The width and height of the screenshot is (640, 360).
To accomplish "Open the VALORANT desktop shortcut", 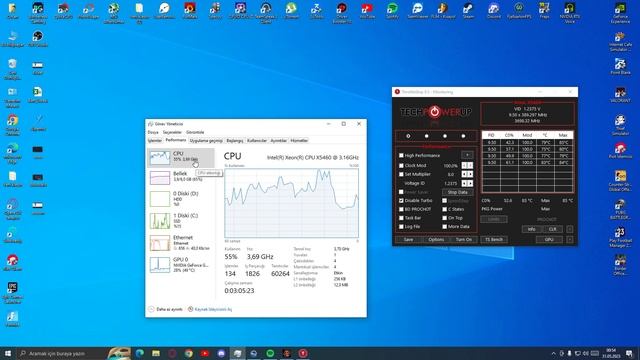I will pyautogui.click(x=620, y=95).
